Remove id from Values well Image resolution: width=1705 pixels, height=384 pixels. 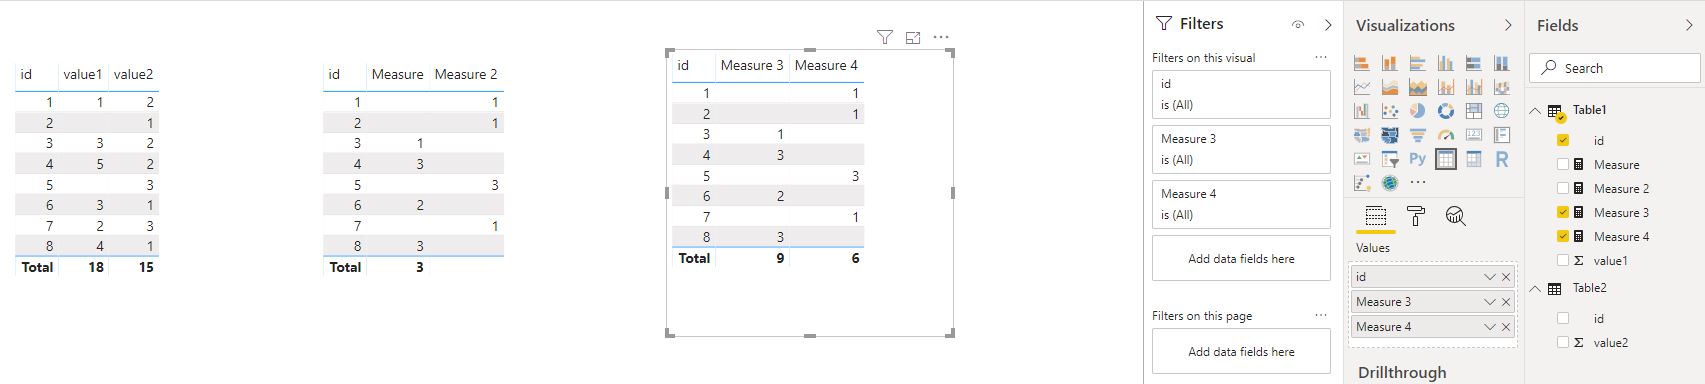click(1507, 277)
